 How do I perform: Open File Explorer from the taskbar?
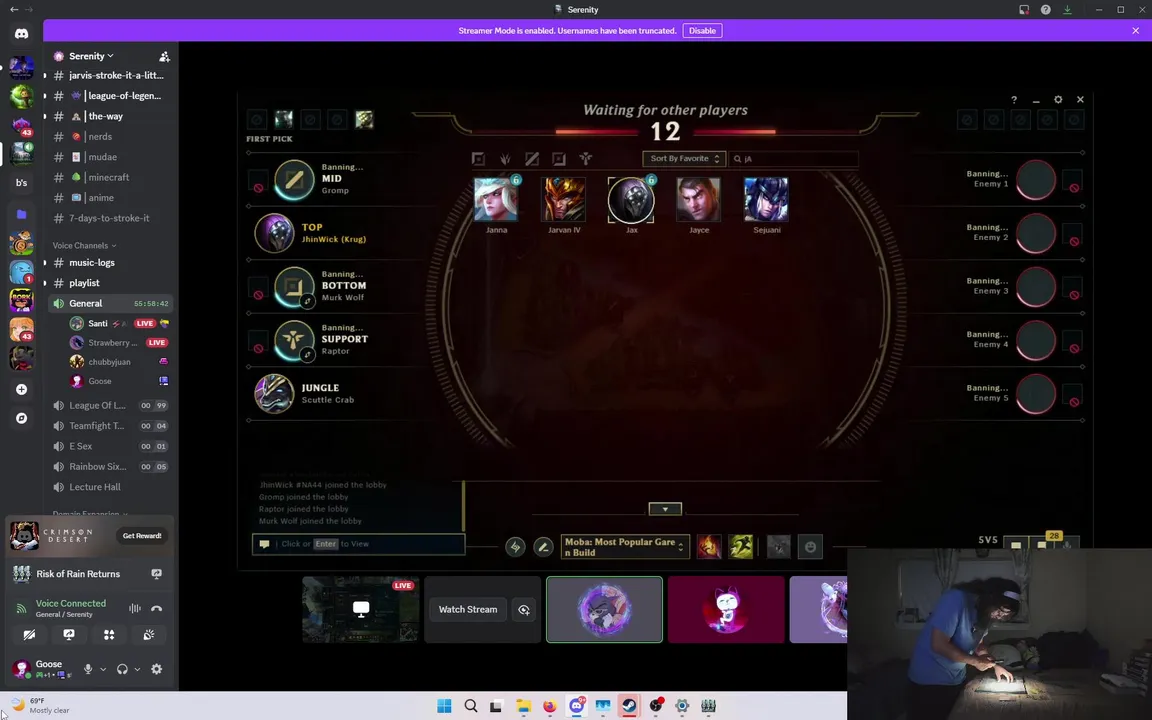tap(523, 706)
